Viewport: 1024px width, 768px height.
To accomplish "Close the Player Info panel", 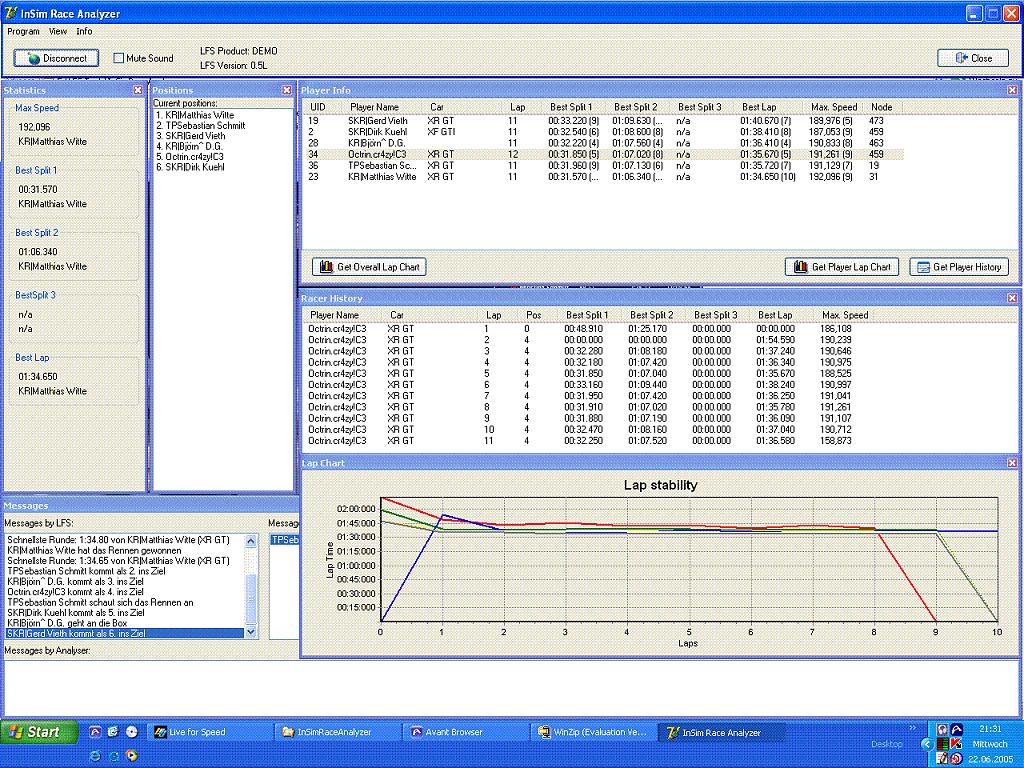I will point(1012,90).
